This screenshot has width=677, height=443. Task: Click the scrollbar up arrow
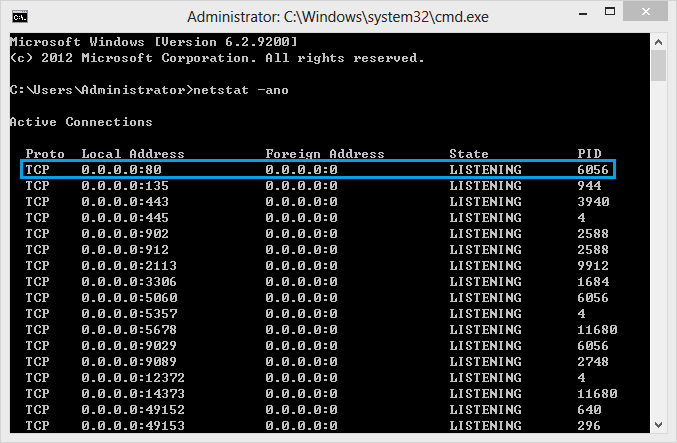(x=658, y=42)
